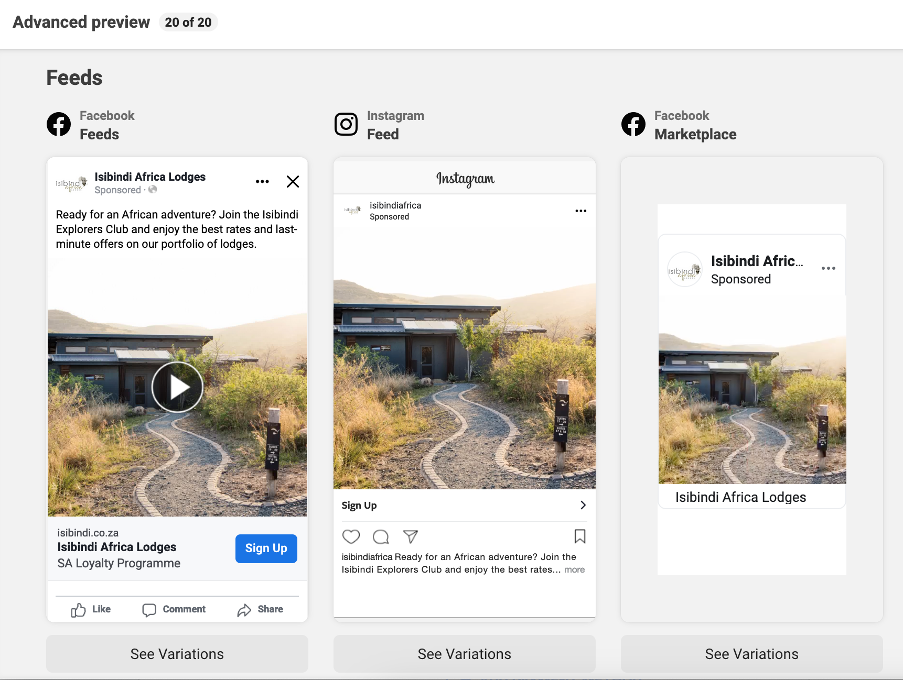Click the '20 of 20' preview counter
The width and height of the screenshot is (904, 680).
[x=188, y=22]
